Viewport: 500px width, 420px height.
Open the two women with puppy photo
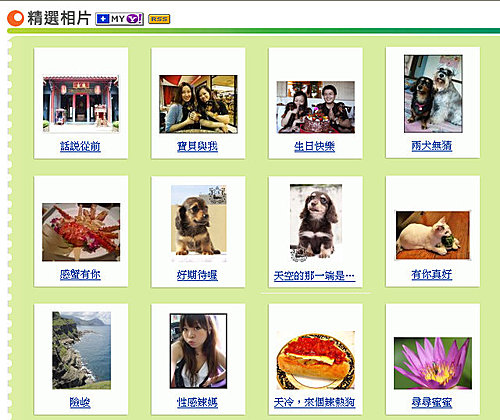pos(198,104)
